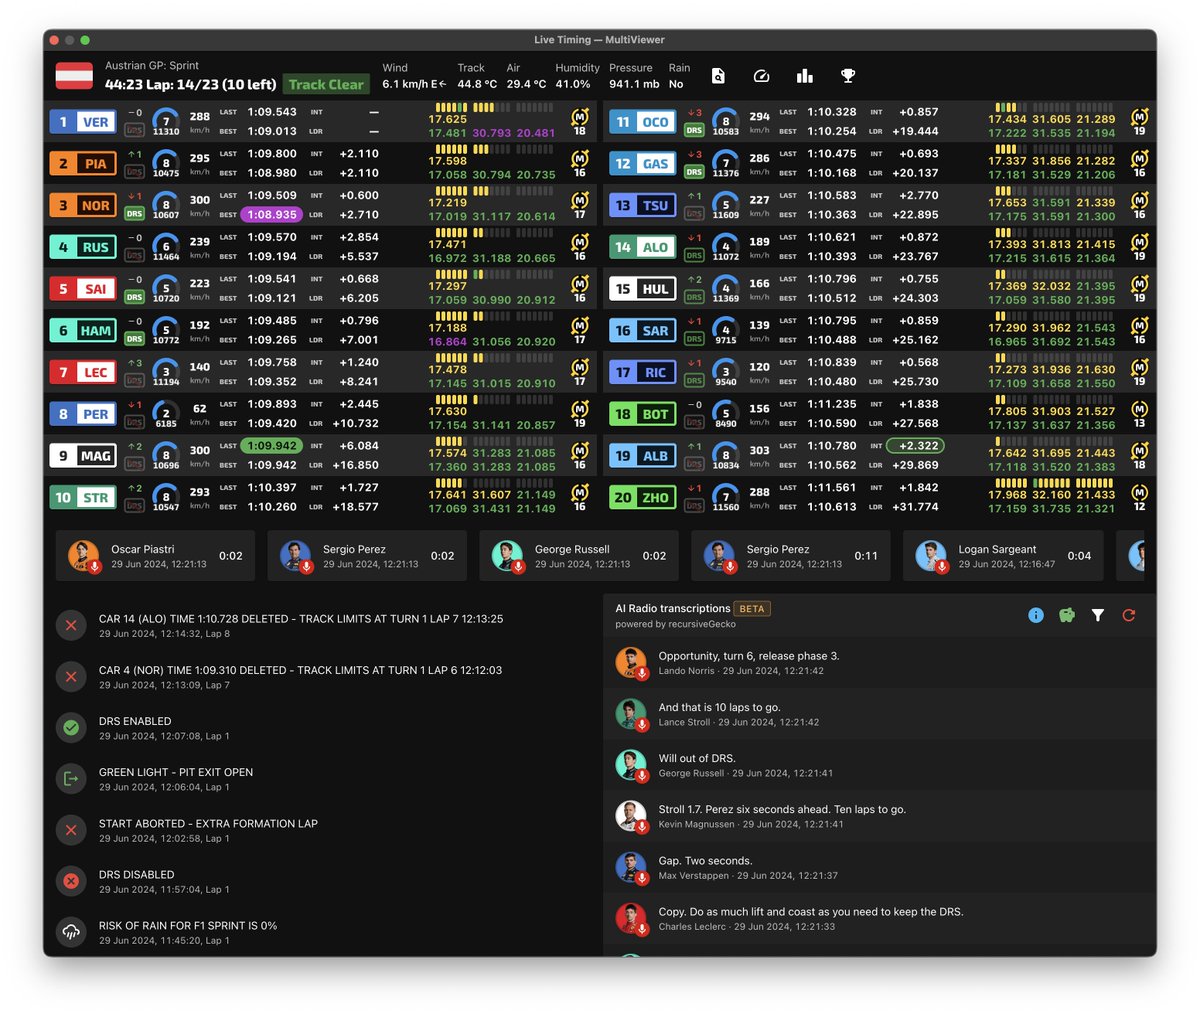This screenshot has width=1200, height=1014.
Task: Select the HUL driver tag
Action: point(643,289)
